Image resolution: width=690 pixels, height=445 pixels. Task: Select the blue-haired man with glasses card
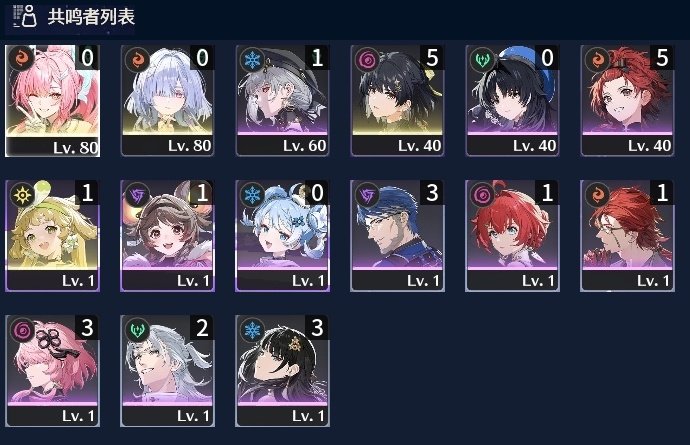pyautogui.click(x=397, y=236)
